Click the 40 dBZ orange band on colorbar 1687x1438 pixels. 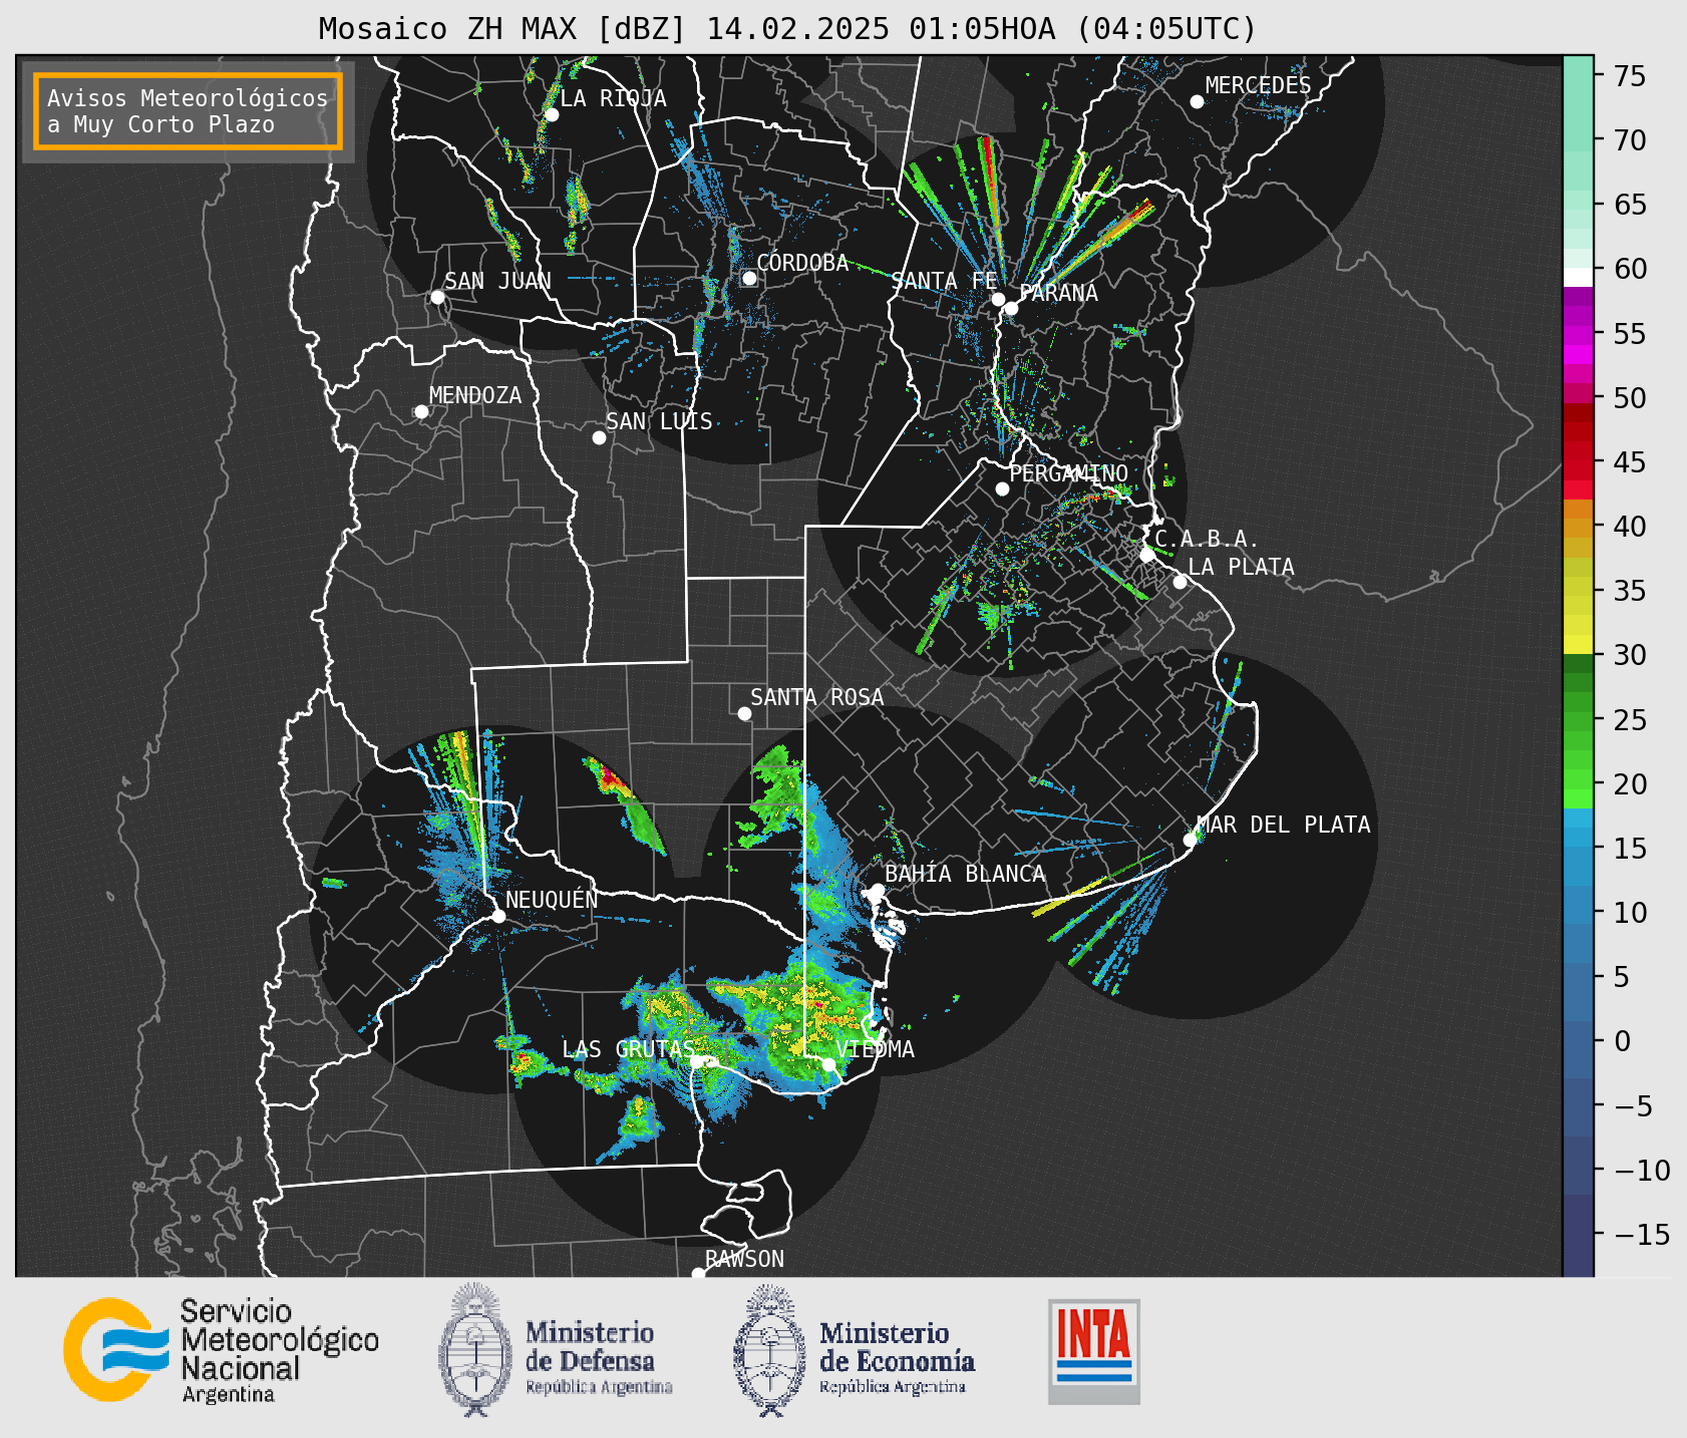point(1578,526)
